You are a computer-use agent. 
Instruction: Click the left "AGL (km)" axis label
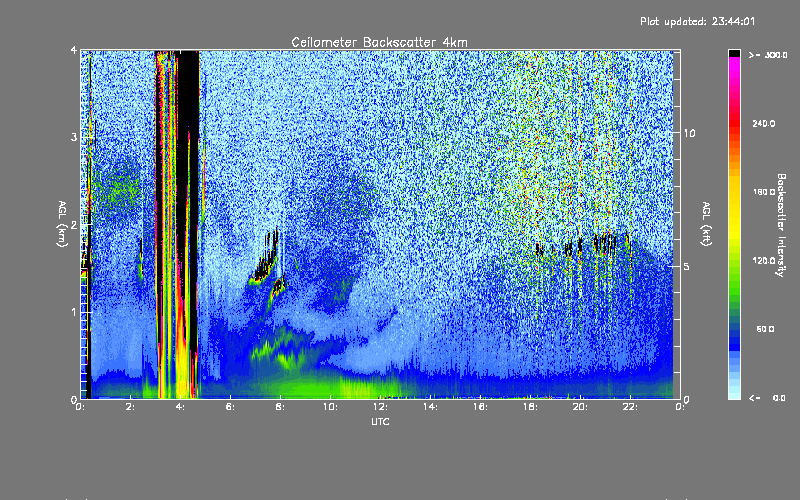click(x=62, y=224)
